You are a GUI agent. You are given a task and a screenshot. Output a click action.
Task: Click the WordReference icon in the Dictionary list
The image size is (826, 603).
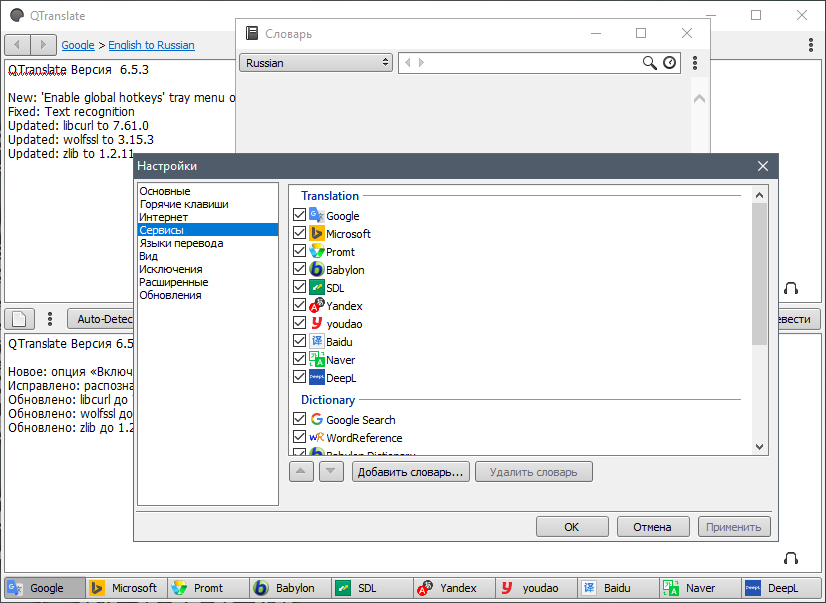click(317, 437)
